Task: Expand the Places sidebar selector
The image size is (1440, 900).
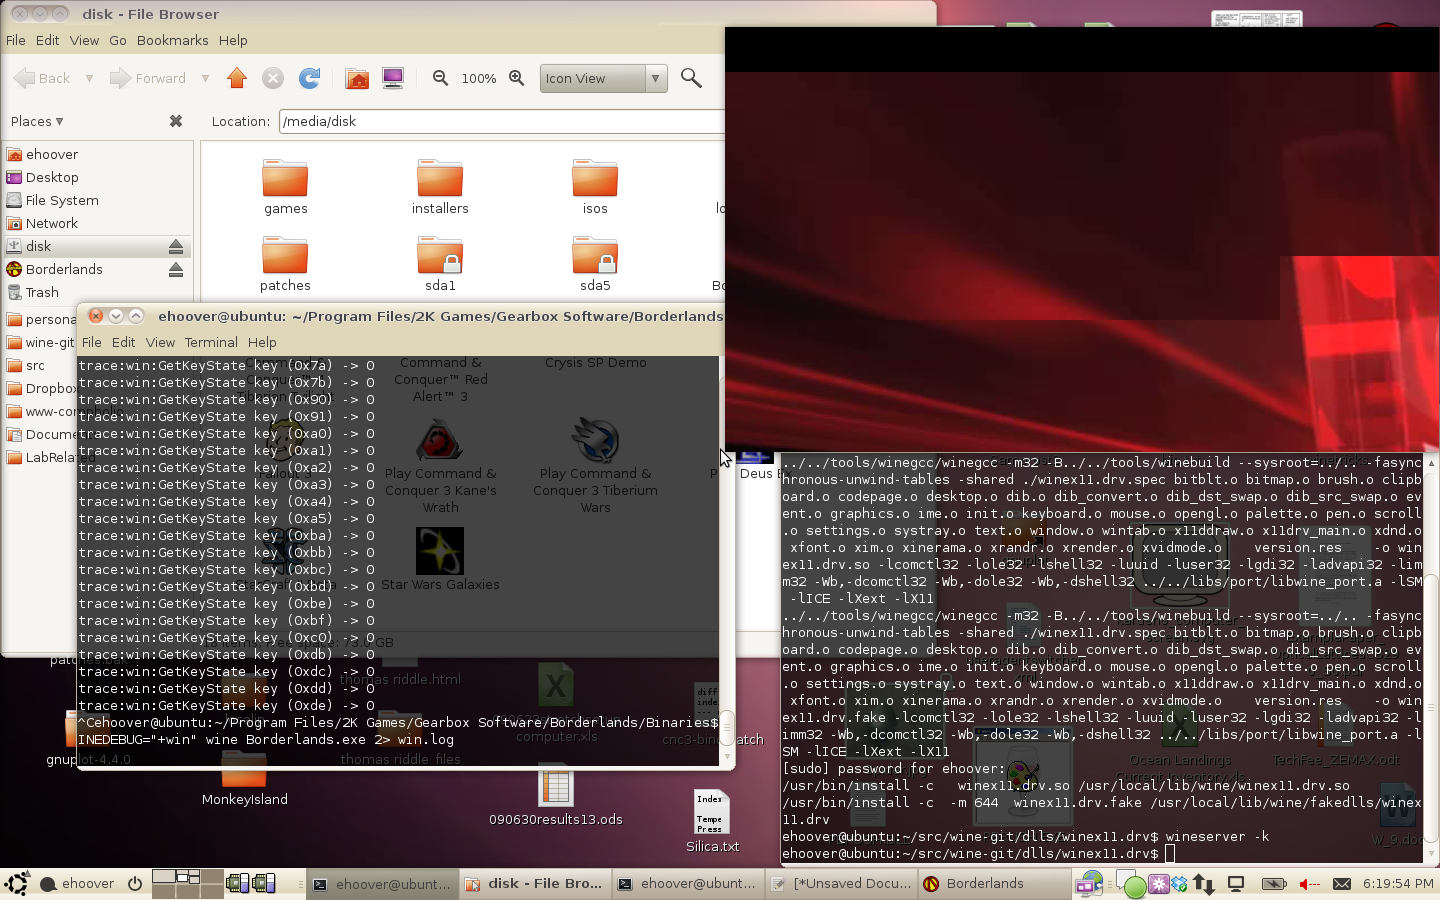Action: (37, 121)
